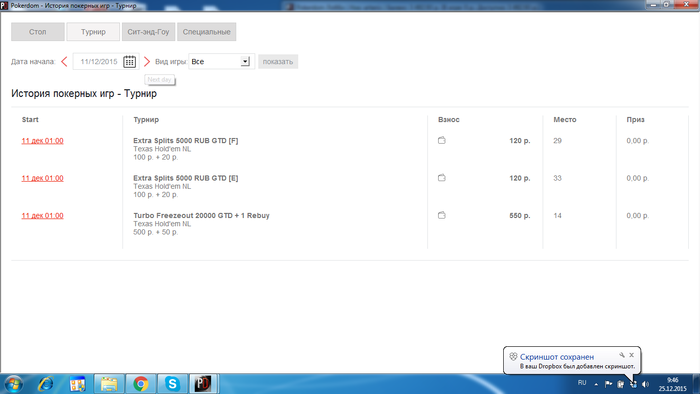Open '11 дек 01:00' link for Turbo Freezeout
The image size is (700, 394).
coord(42,216)
